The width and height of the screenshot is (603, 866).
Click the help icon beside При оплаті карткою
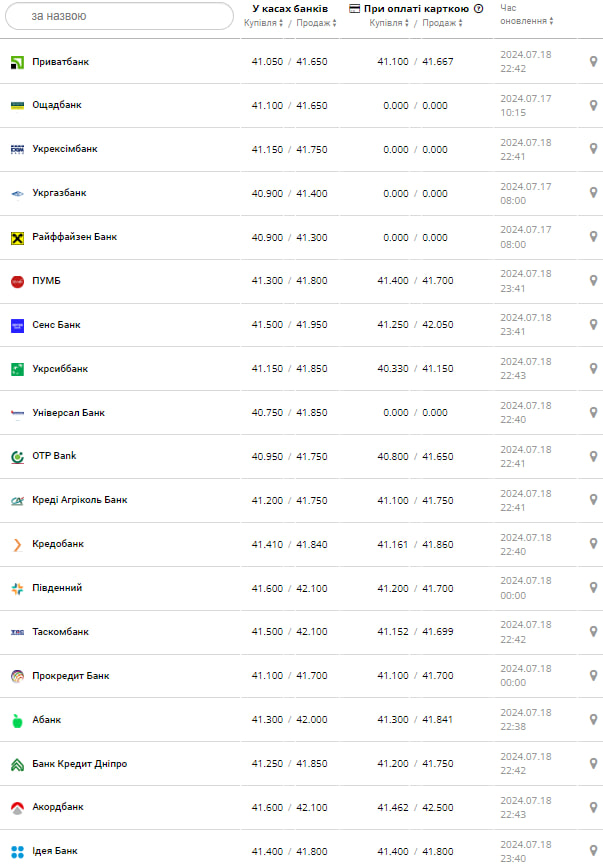click(478, 9)
